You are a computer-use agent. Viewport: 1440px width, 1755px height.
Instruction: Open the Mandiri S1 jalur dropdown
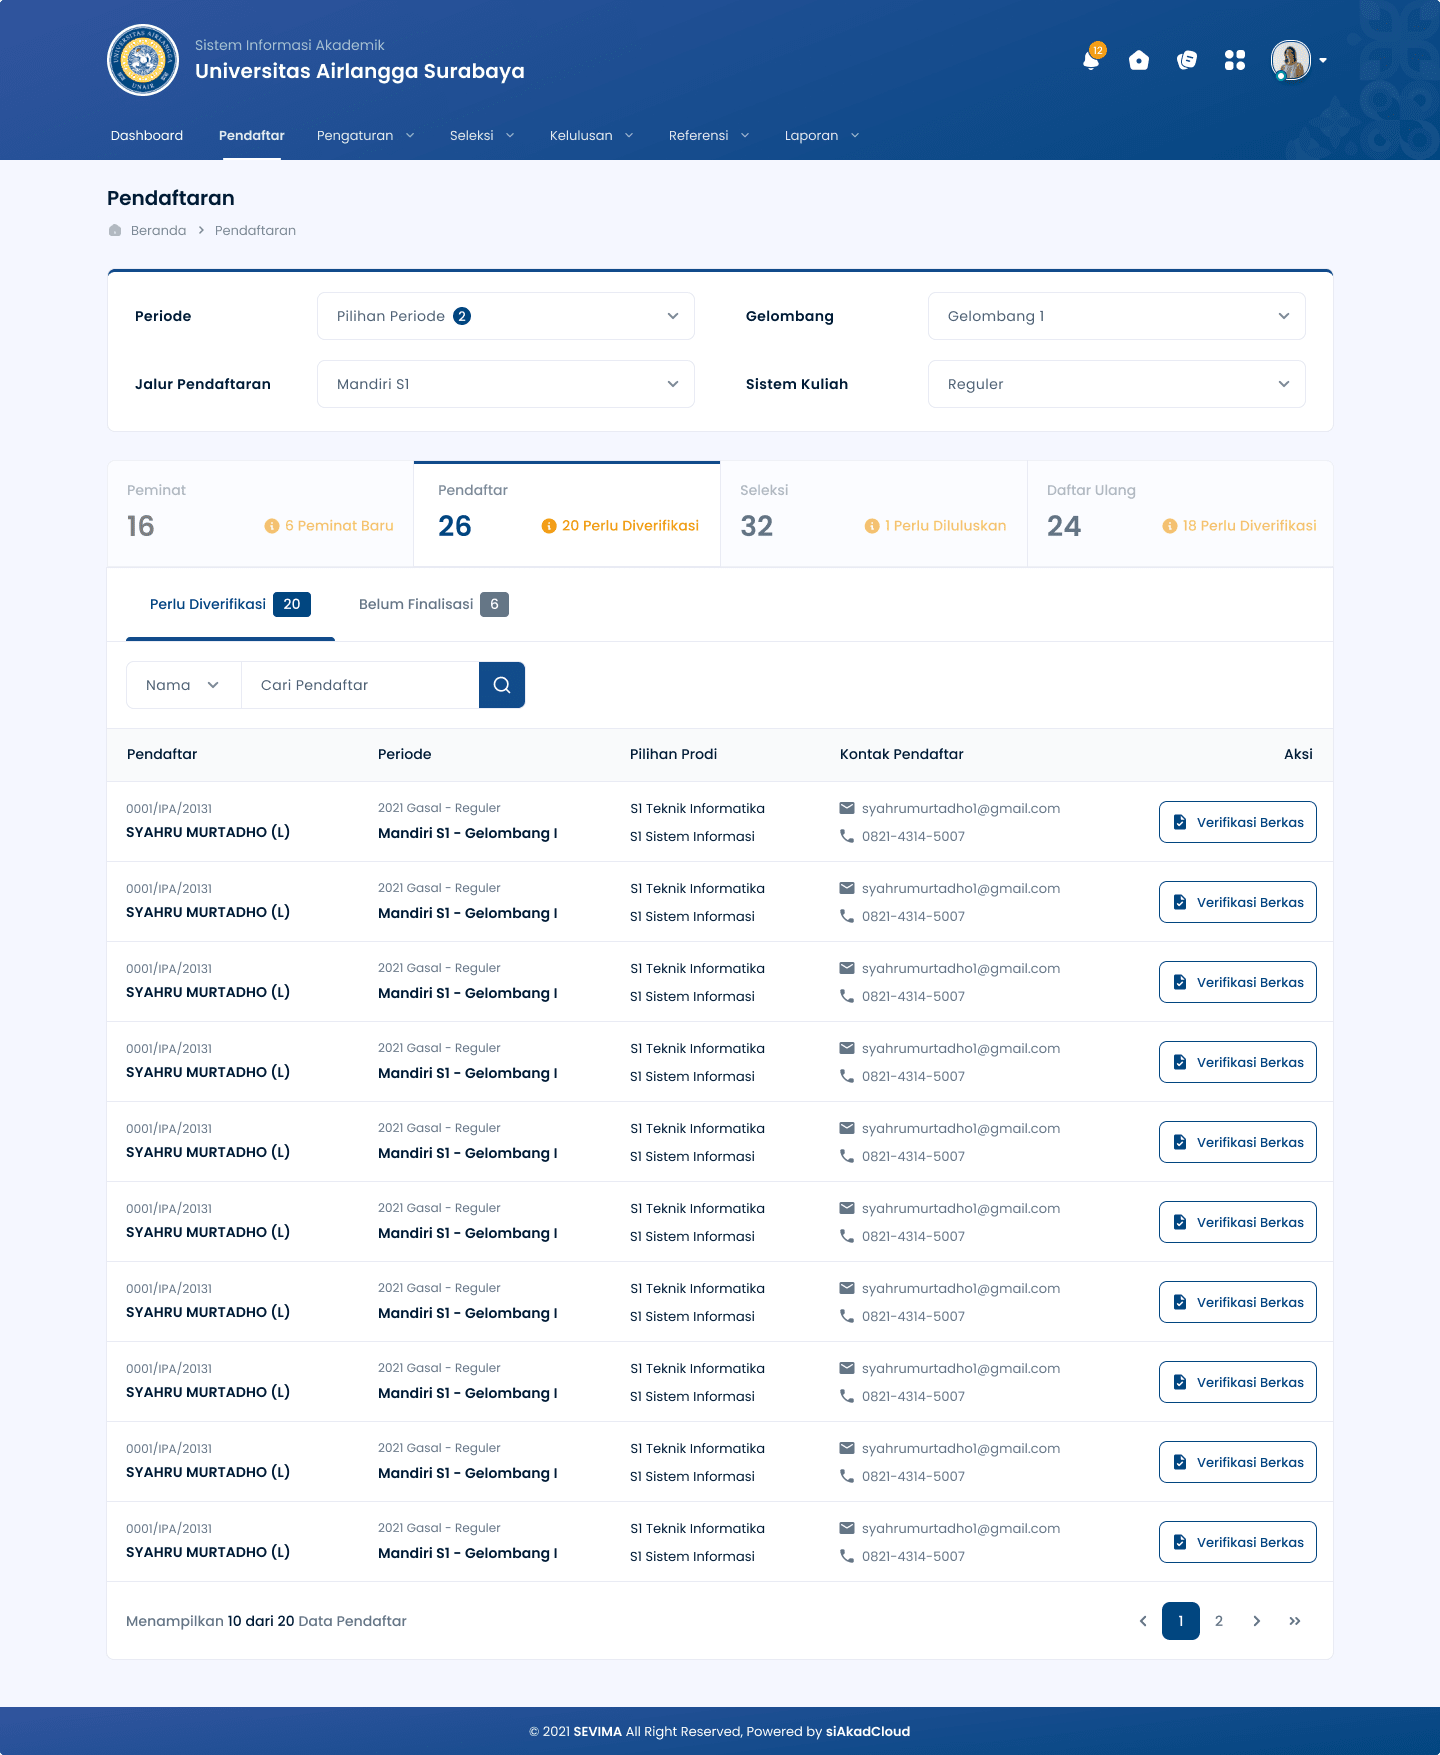point(506,384)
